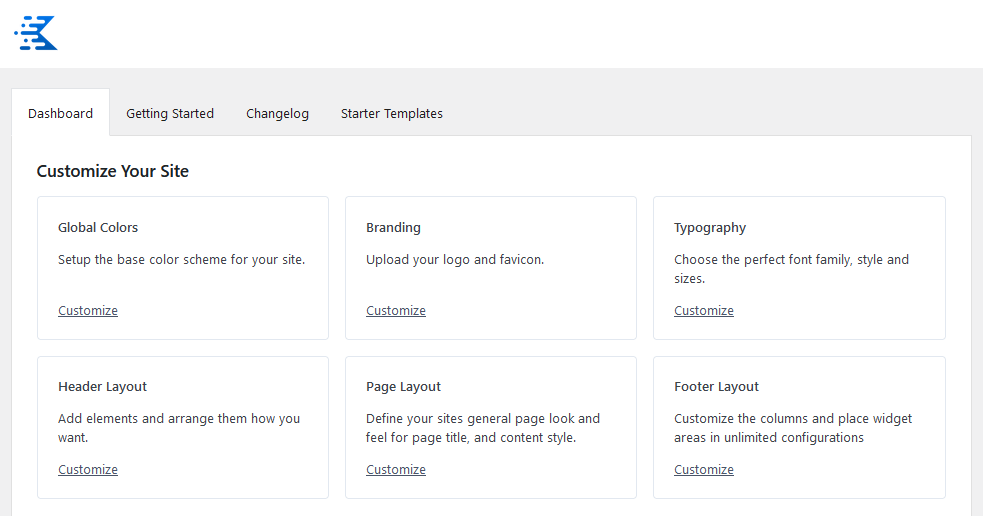The height and width of the screenshot is (516, 983).
Task: Customize link under Global Colors
Action: point(88,310)
